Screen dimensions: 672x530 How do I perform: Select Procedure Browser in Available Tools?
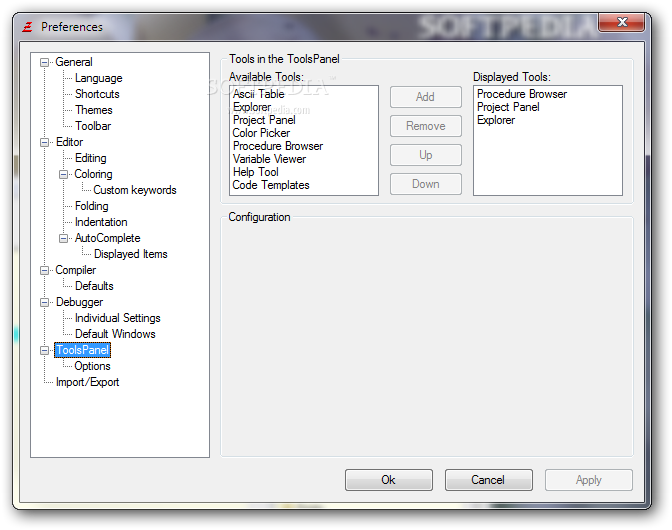pos(278,146)
